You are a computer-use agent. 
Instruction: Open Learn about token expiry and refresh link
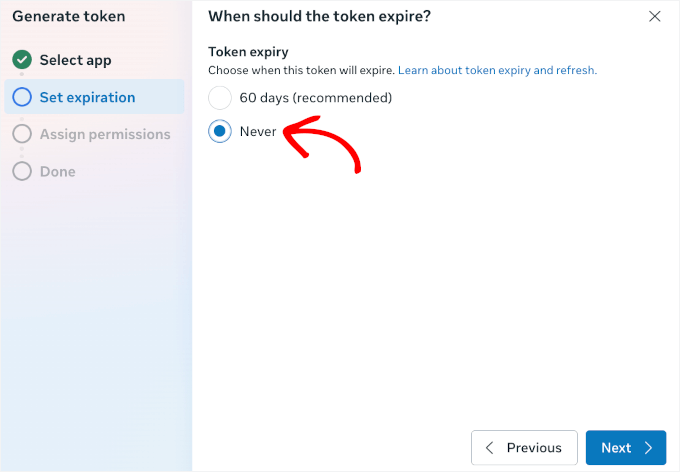497,71
